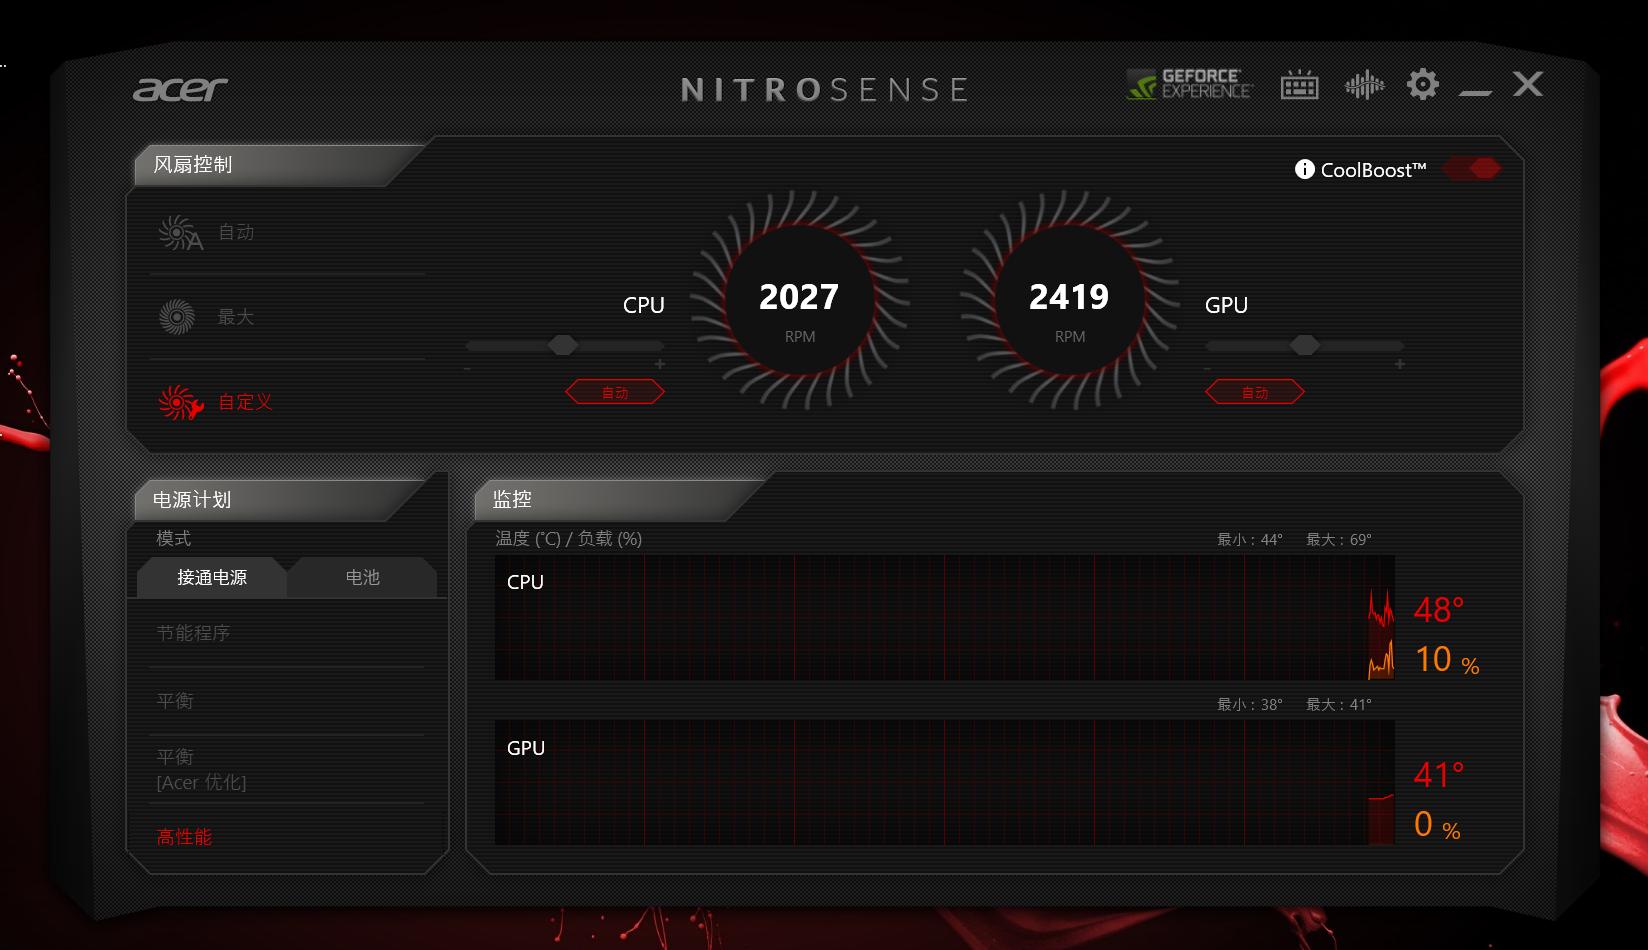The width and height of the screenshot is (1648, 950).
Task: Switch to the 接通电源 tab
Action: [x=212, y=577]
